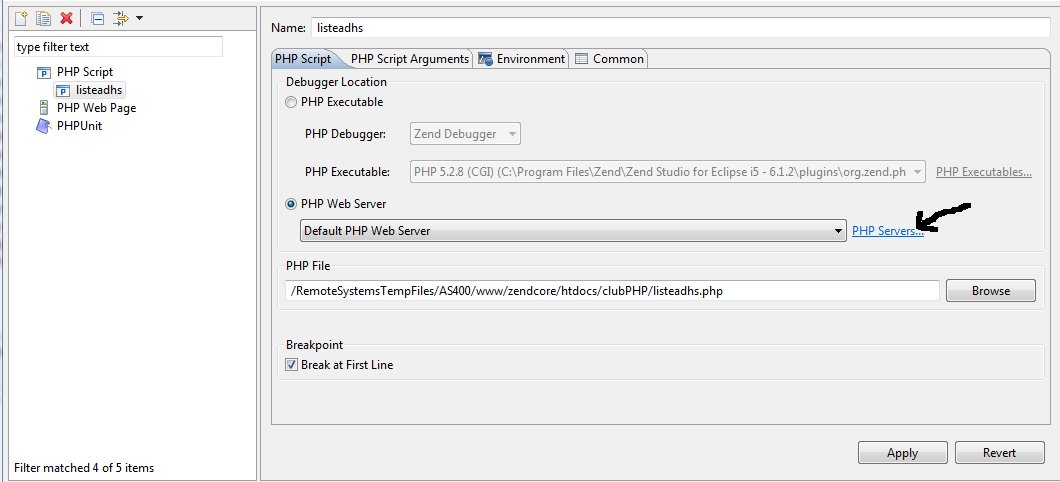Click the Breakpoint group label
This screenshot has width=1060, height=482.
click(314, 345)
